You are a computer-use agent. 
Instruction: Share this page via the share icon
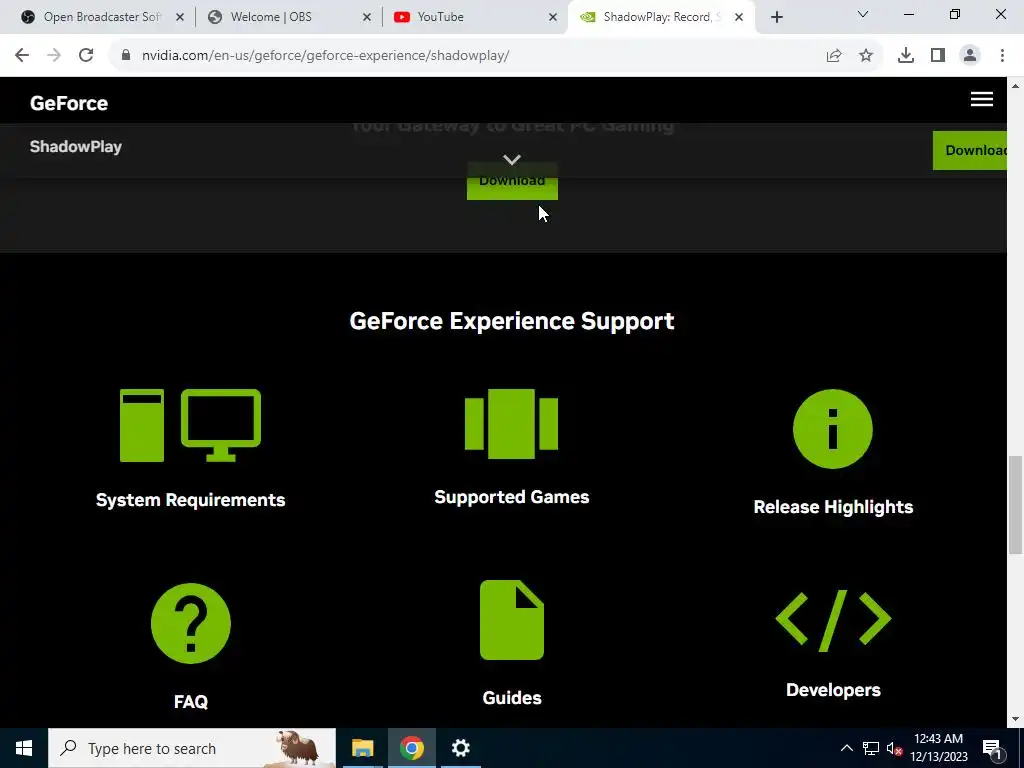(x=834, y=56)
